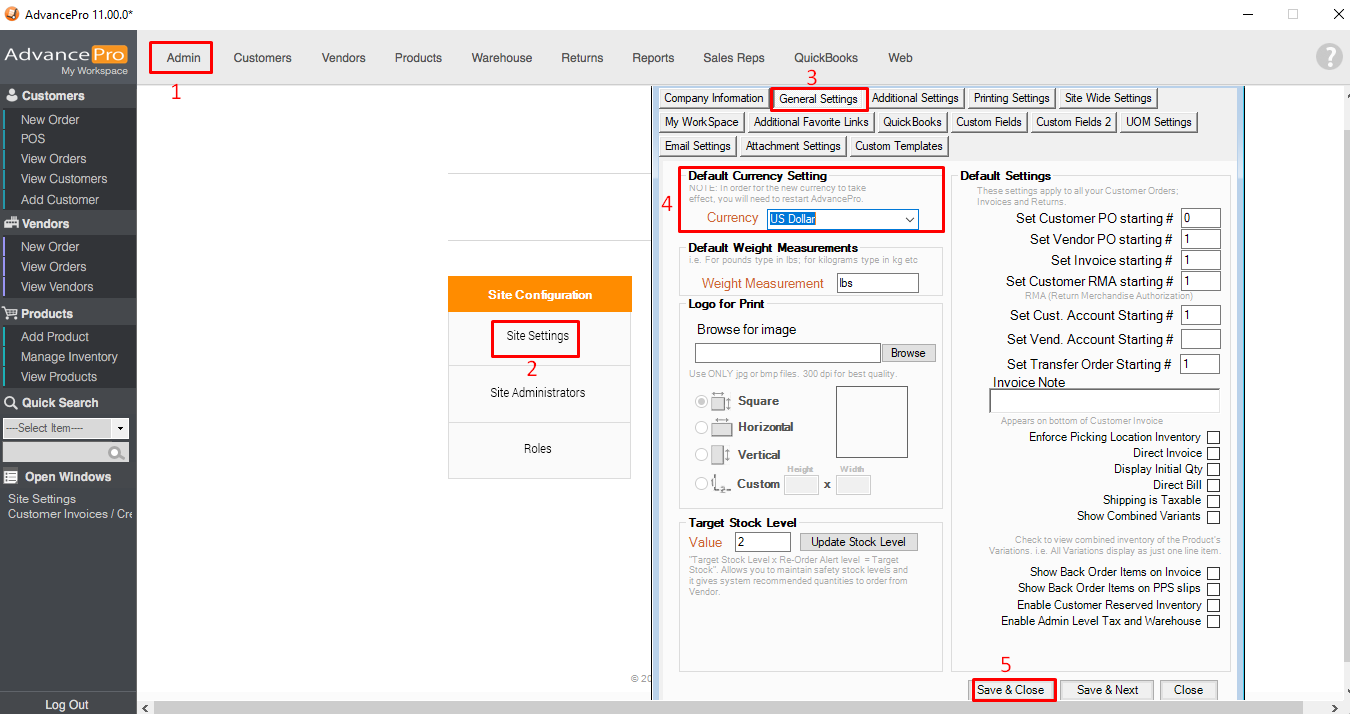Check Shipping is Taxable option
The width and height of the screenshot is (1350, 714).
pyautogui.click(x=1213, y=501)
